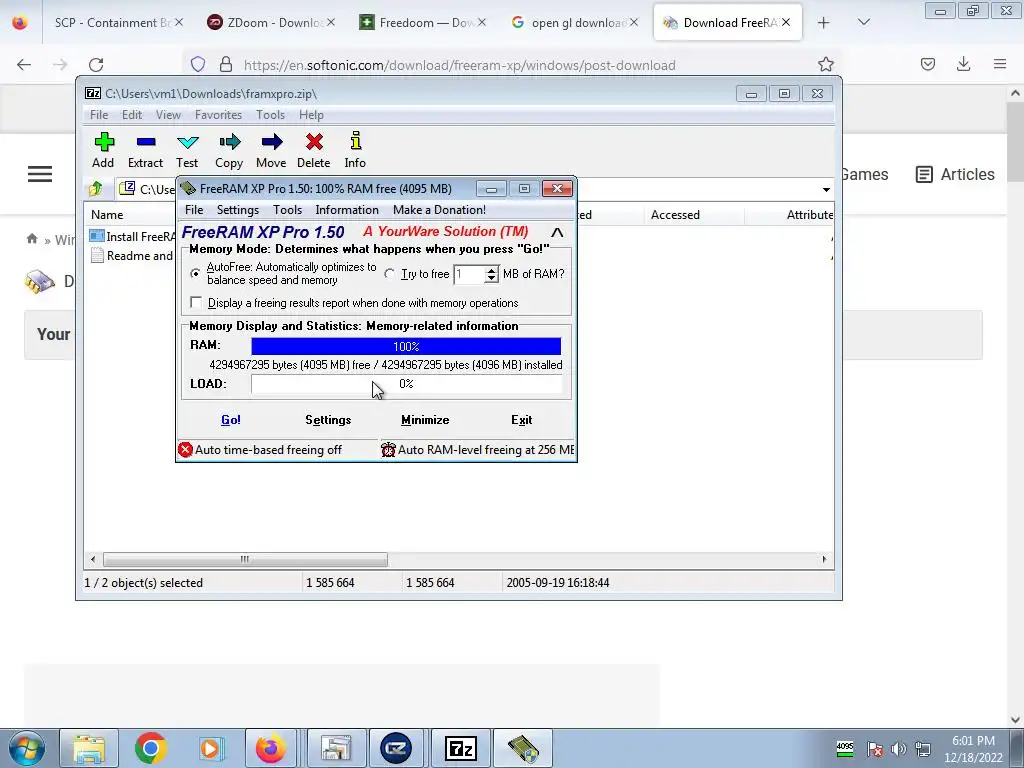Click the Info icon in 7-Zip toolbar
The height and width of the screenshot is (768, 1024).
pyautogui.click(x=355, y=141)
